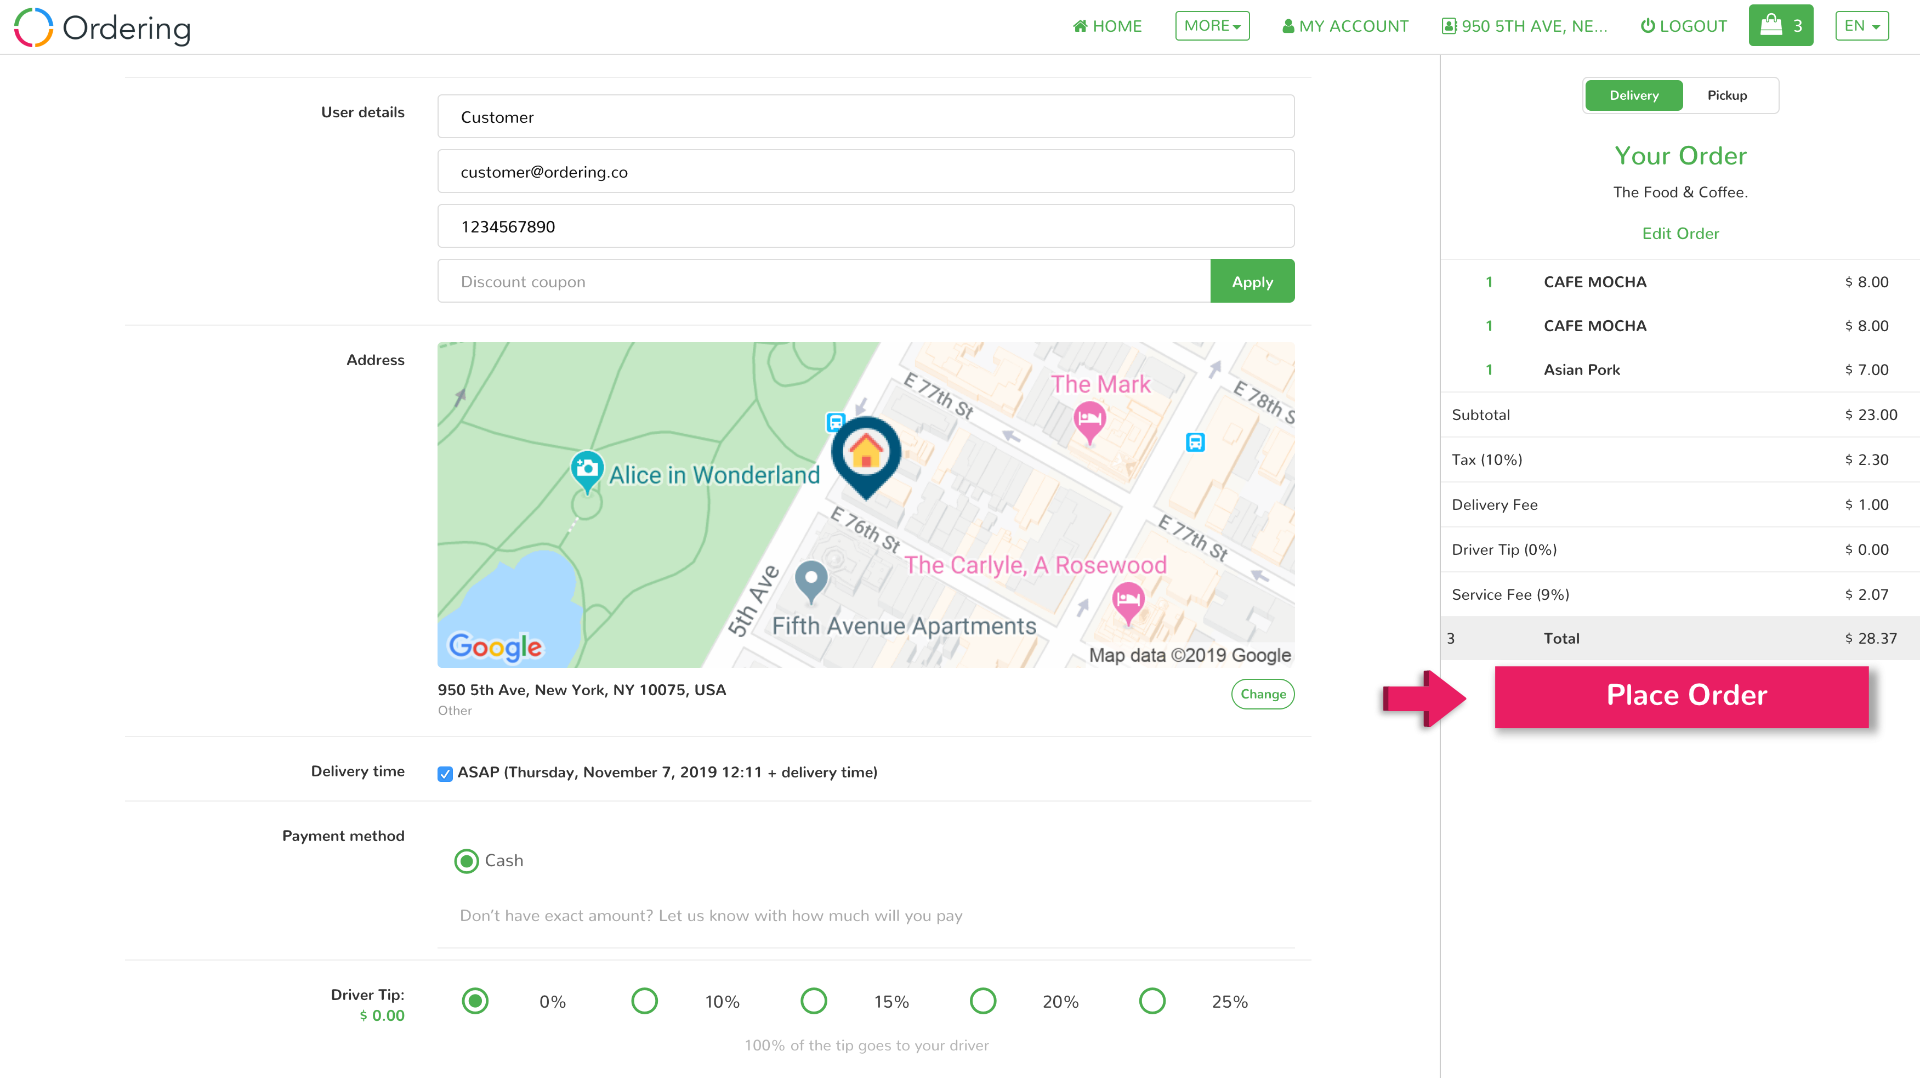Toggle the ASAP delivery time checkbox

(445, 773)
